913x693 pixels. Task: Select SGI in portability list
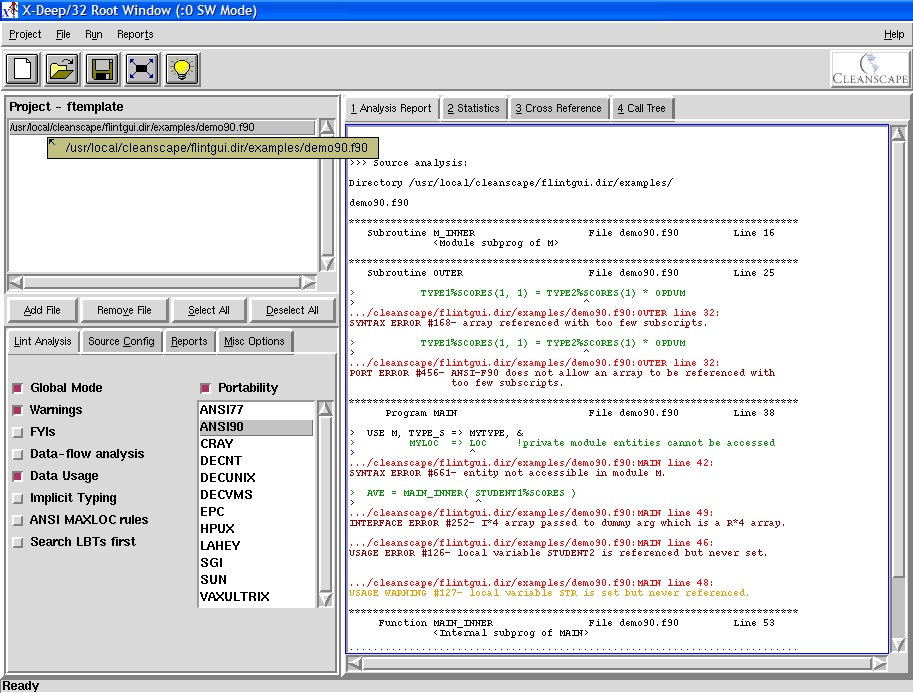point(256,563)
